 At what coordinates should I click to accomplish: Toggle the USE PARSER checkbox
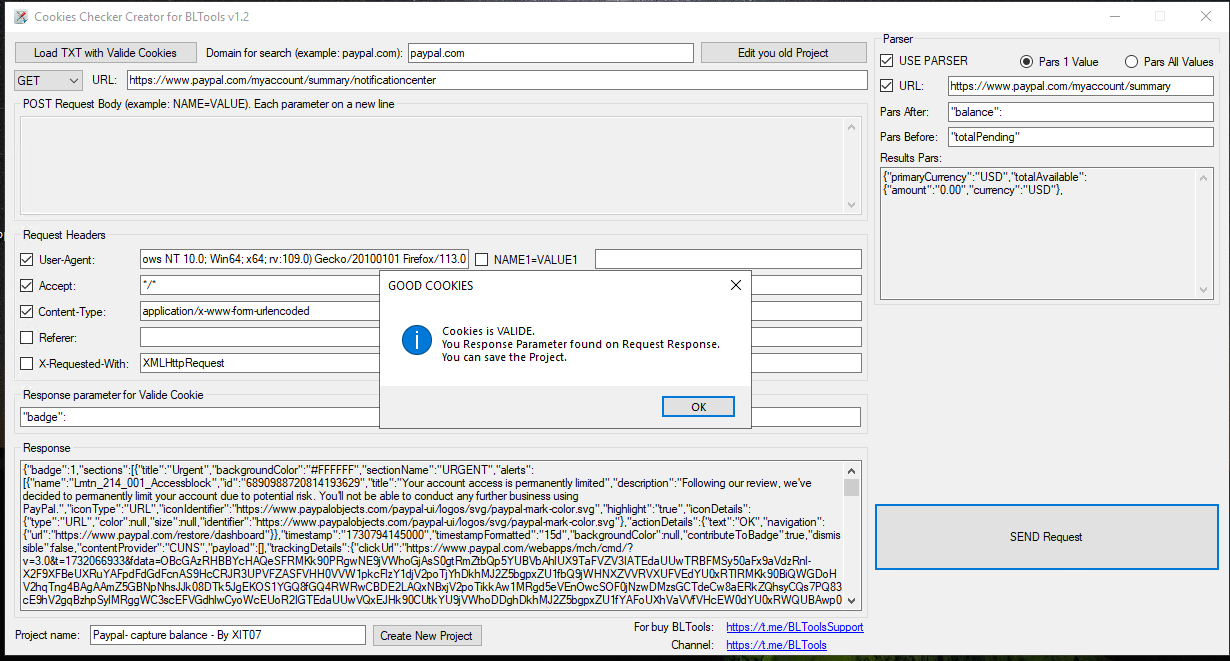886,61
